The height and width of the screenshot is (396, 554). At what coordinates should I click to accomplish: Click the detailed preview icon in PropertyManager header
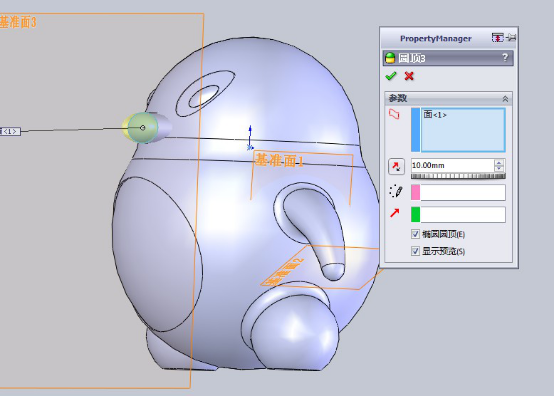pos(497,37)
